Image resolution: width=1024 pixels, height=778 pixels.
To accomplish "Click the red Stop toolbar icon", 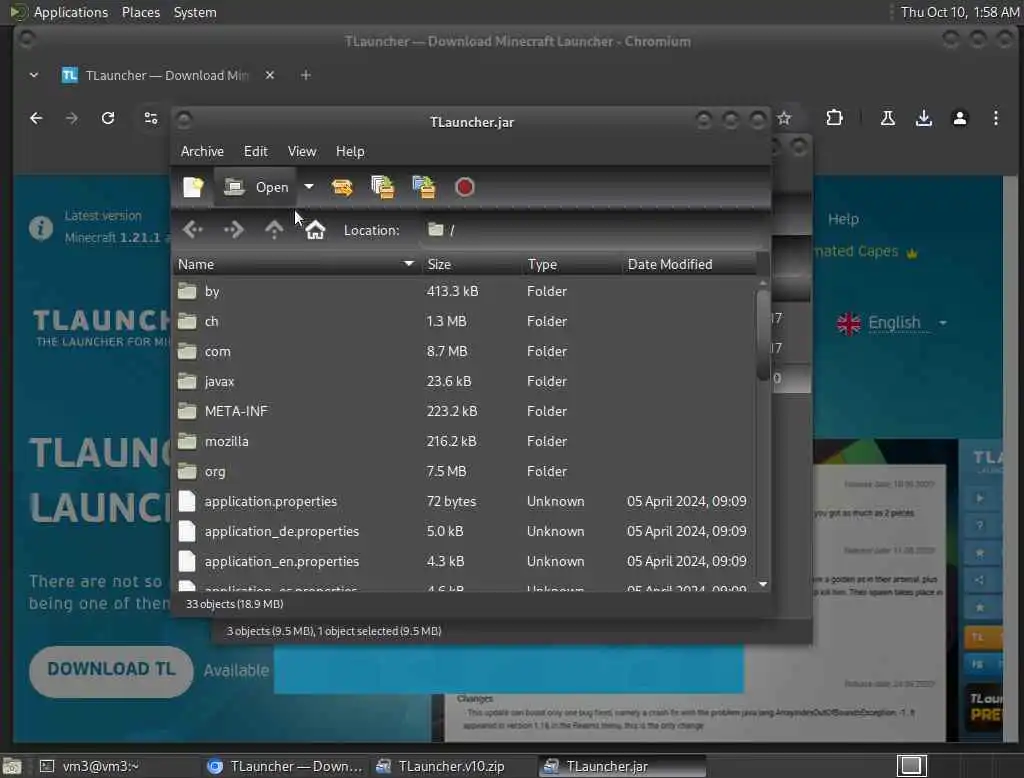I will pyautogui.click(x=464, y=187).
